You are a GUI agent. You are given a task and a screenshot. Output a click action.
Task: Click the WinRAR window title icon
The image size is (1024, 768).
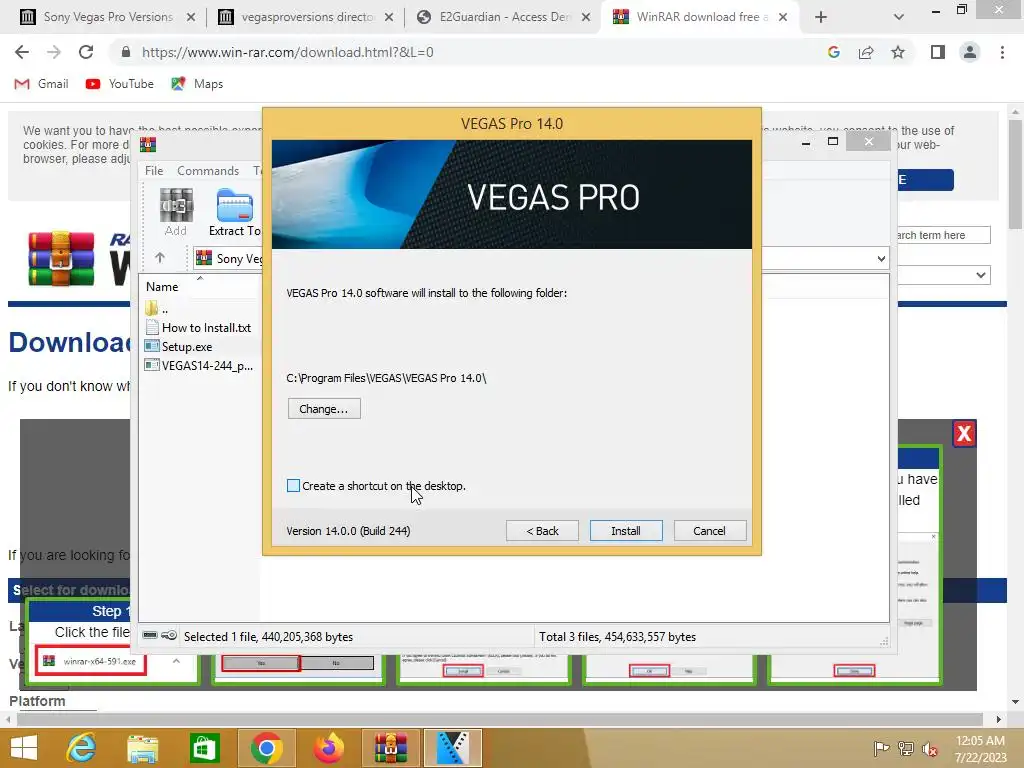[148, 144]
